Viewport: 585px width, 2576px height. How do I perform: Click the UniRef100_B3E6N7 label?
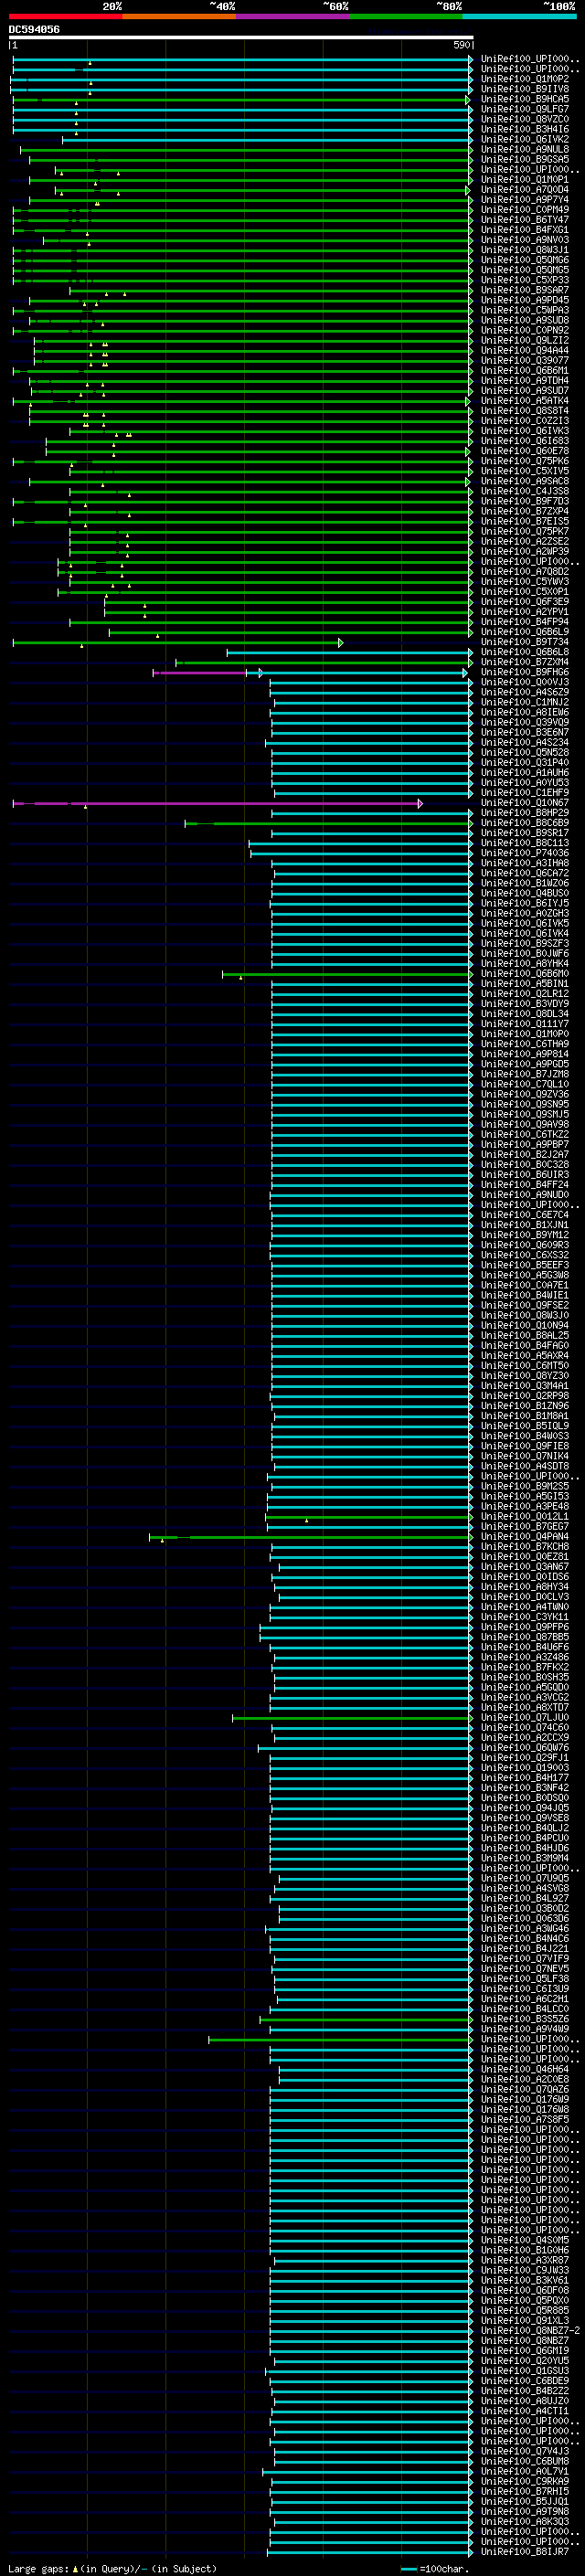pyautogui.click(x=524, y=732)
